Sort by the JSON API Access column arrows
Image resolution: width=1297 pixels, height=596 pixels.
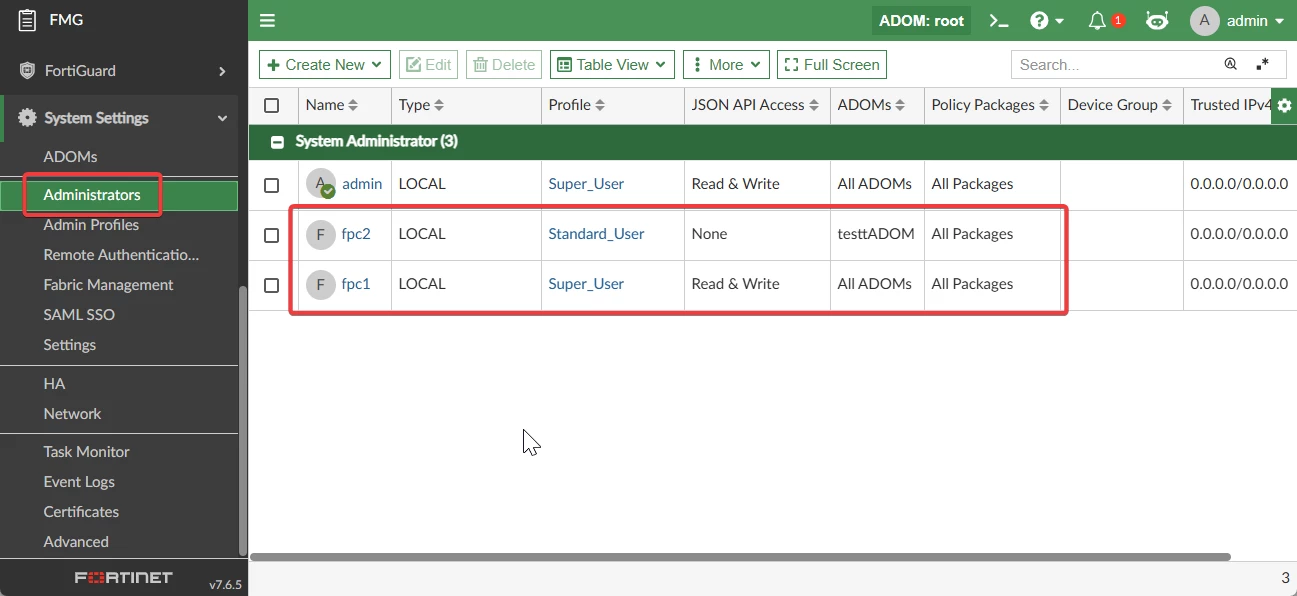814,105
